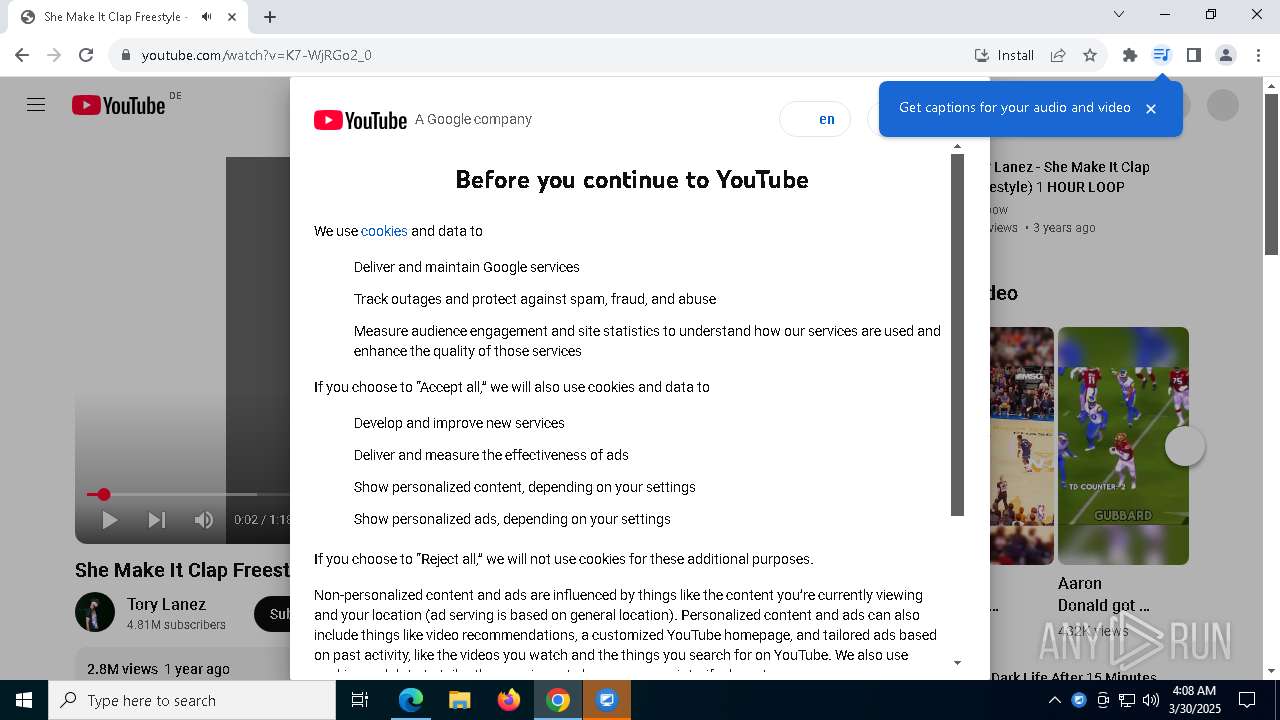Click the consent dialog scrollbar thumb
Screen dimensions: 1280x720
(x=957, y=335)
